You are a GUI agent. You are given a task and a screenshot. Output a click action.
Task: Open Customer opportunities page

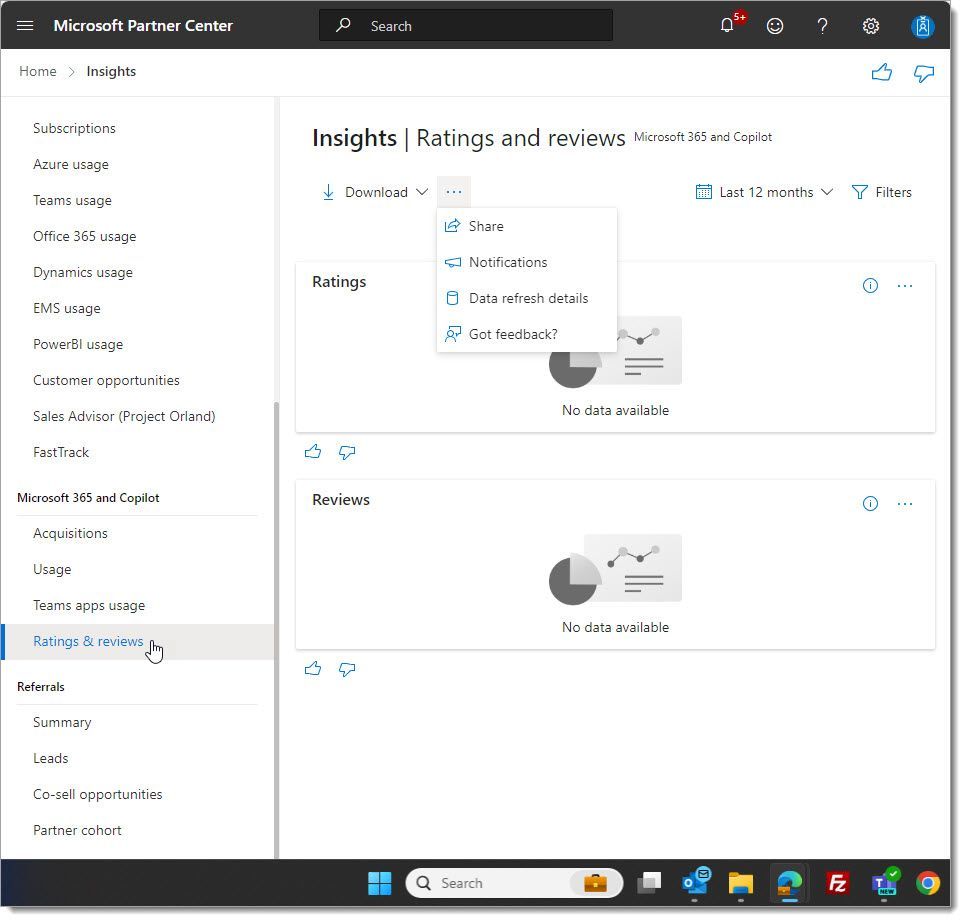pyautogui.click(x=106, y=380)
